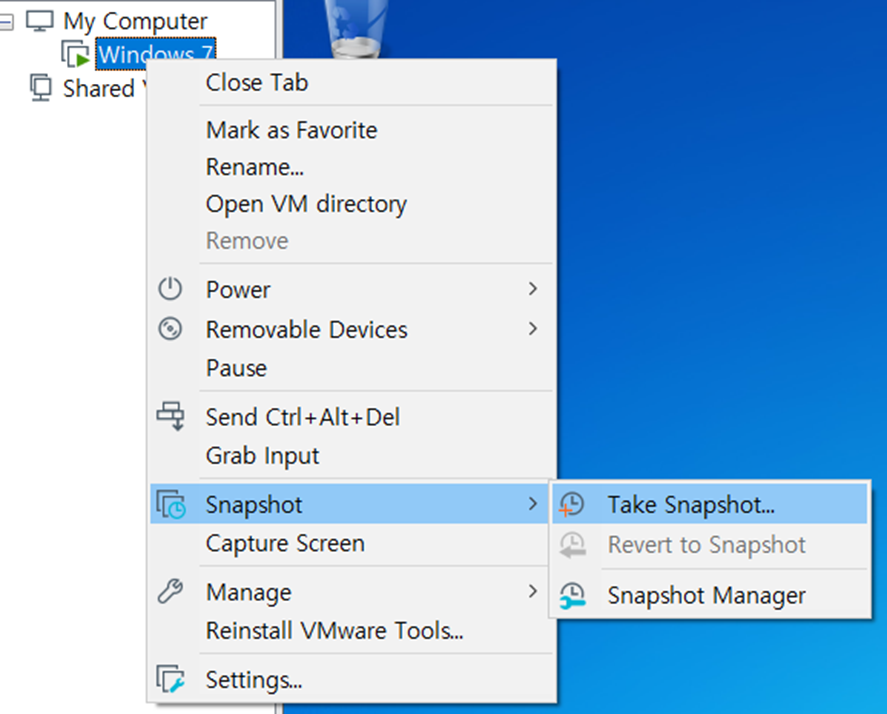Click the Revert to Snapshot icon
Image resolution: width=887 pixels, height=714 pixels.
(572, 545)
